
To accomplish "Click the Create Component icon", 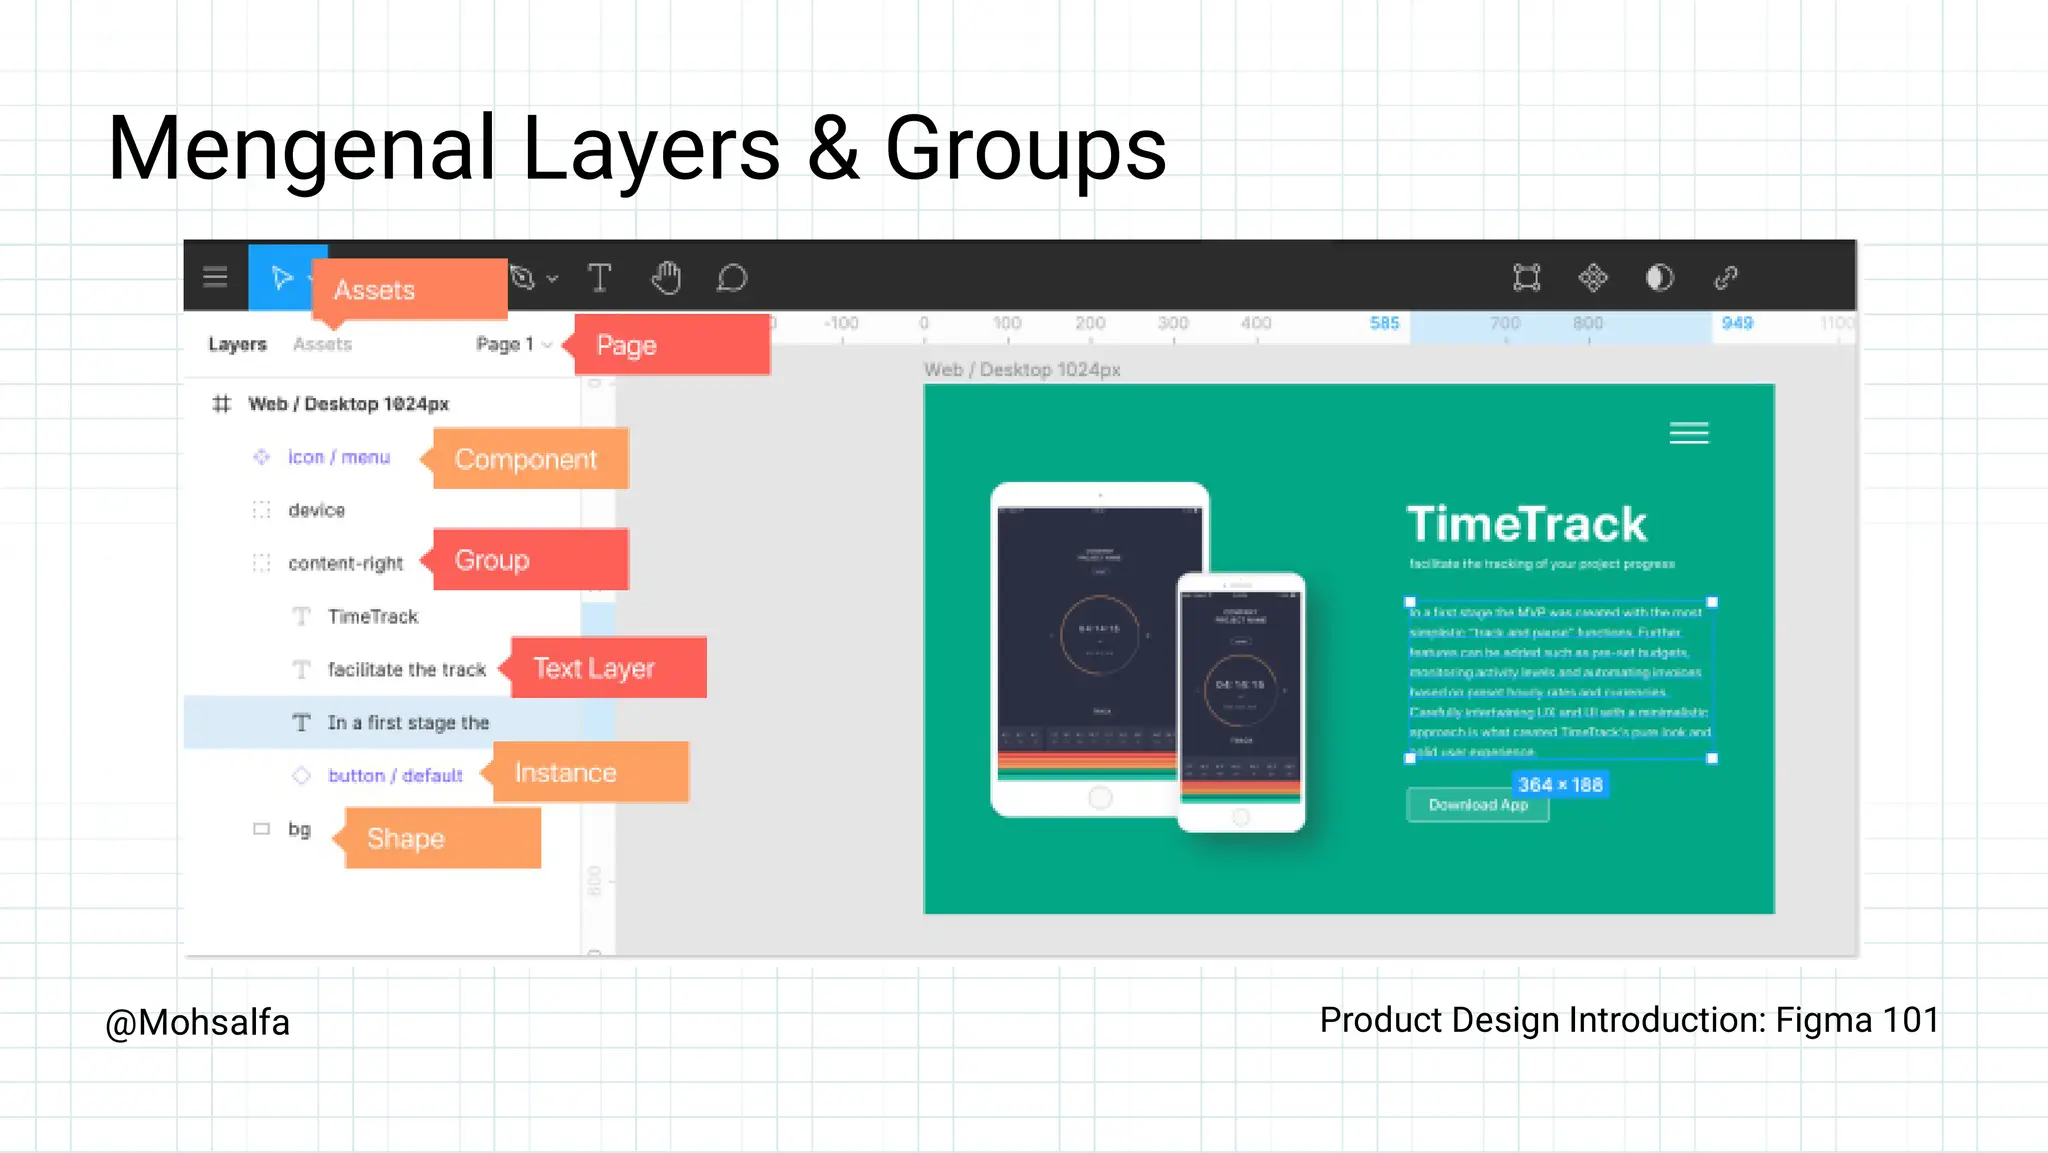I will [1593, 277].
